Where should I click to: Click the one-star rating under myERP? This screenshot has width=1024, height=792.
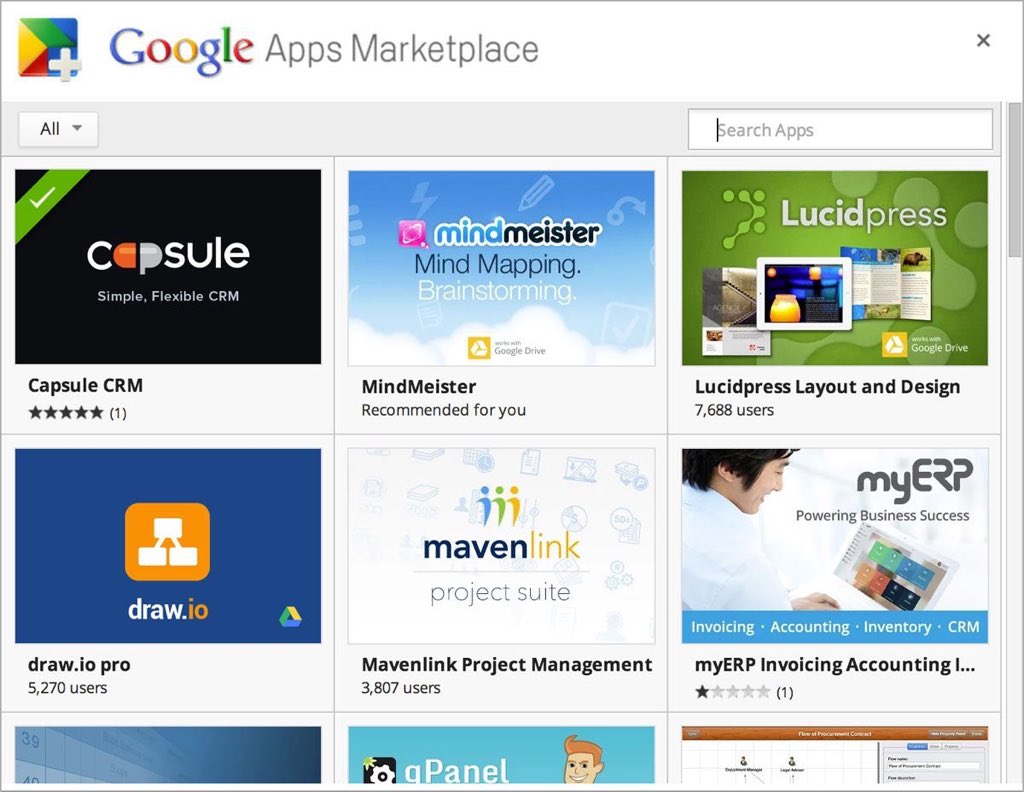pyautogui.click(x=732, y=692)
